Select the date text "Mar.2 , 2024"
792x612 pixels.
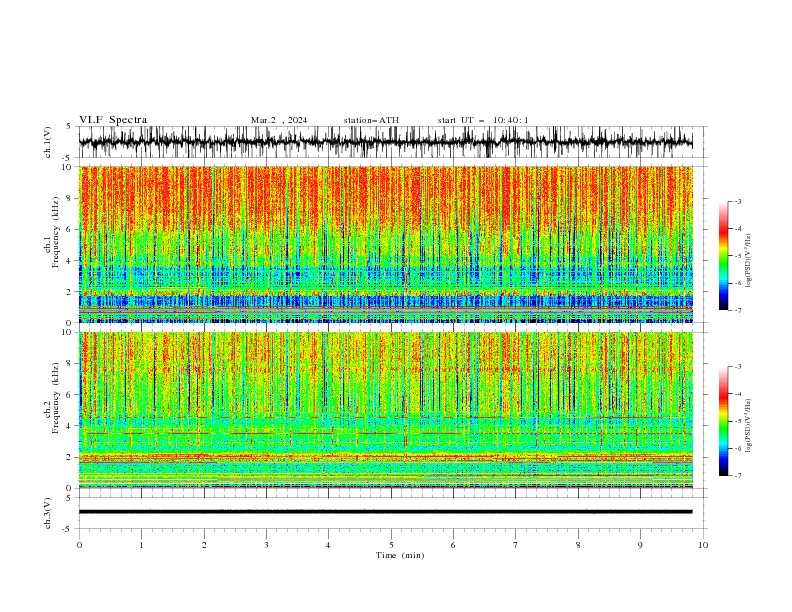click(x=279, y=120)
